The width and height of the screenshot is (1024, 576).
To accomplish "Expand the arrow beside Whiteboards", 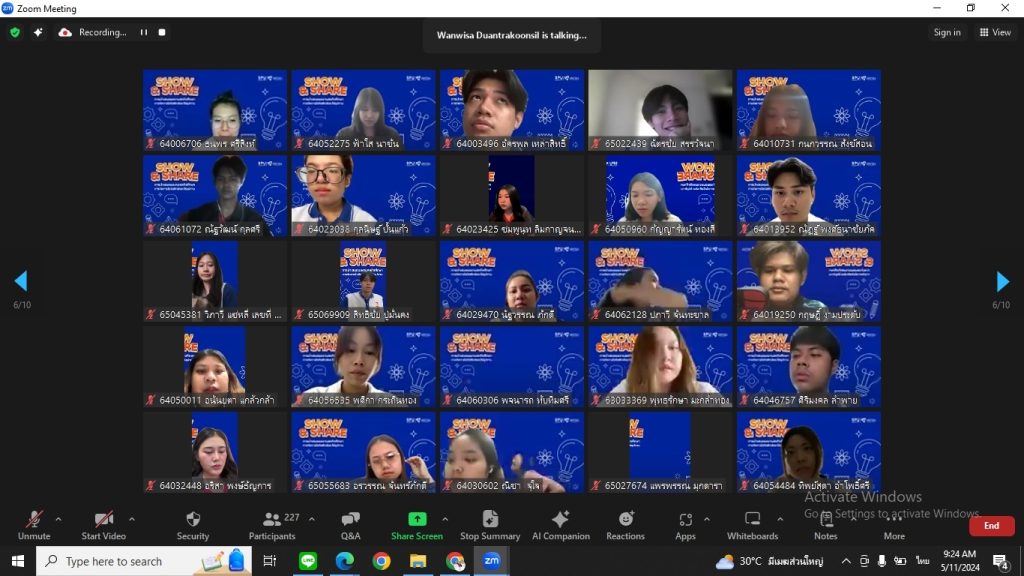I will coord(780,520).
